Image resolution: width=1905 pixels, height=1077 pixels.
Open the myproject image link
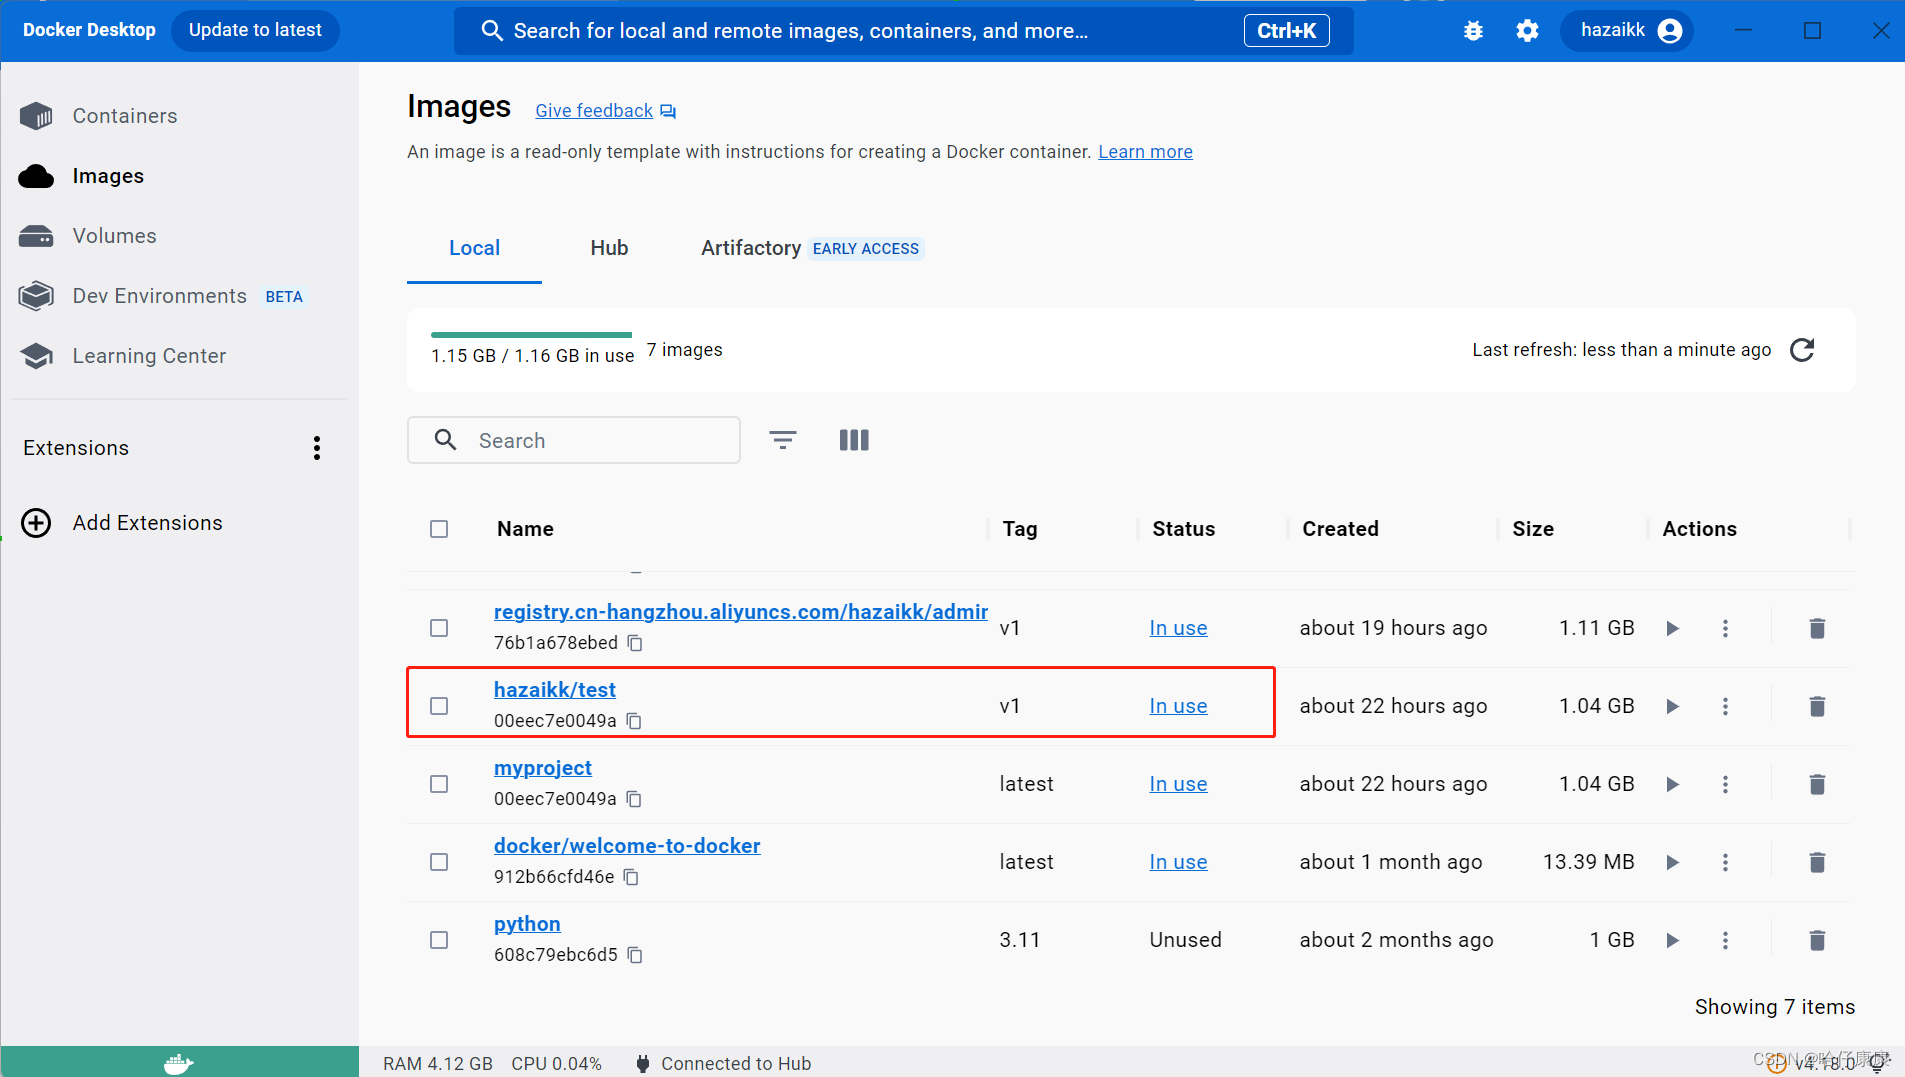coord(543,768)
